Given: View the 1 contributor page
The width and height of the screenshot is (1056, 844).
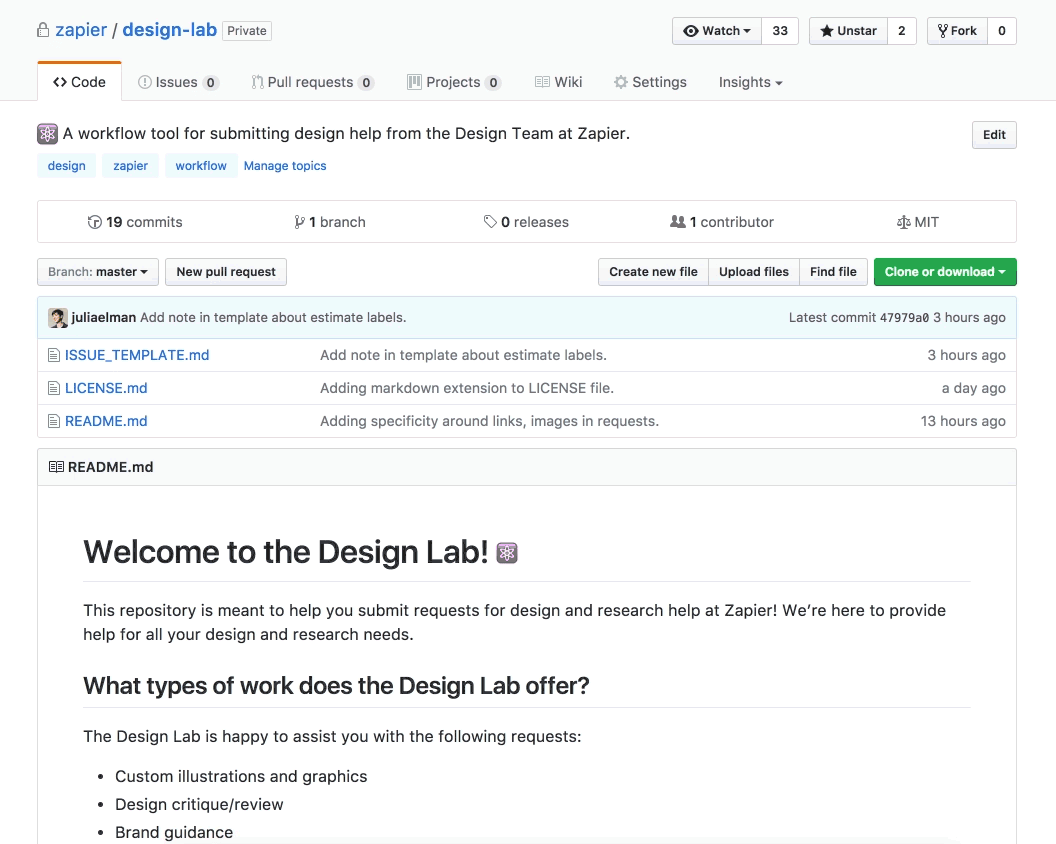Looking at the screenshot, I should coord(722,222).
